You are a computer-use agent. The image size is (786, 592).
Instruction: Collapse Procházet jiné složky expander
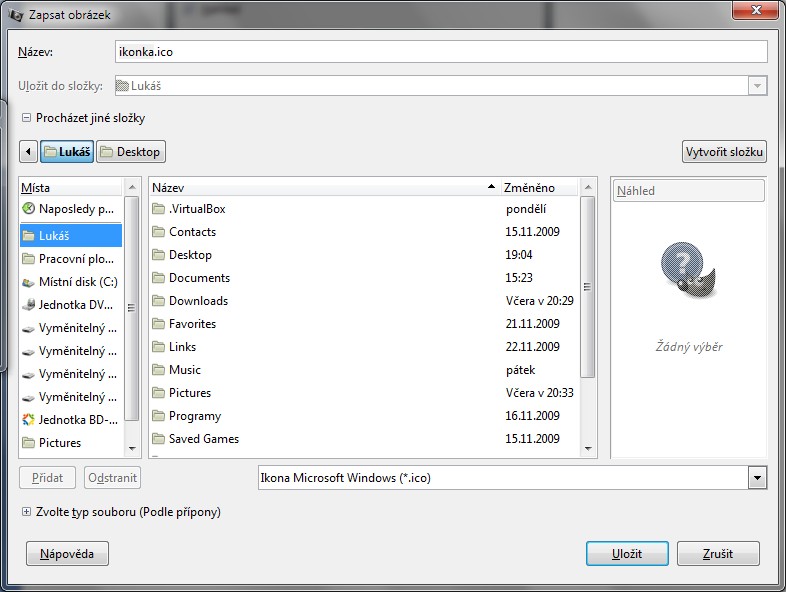(x=27, y=118)
